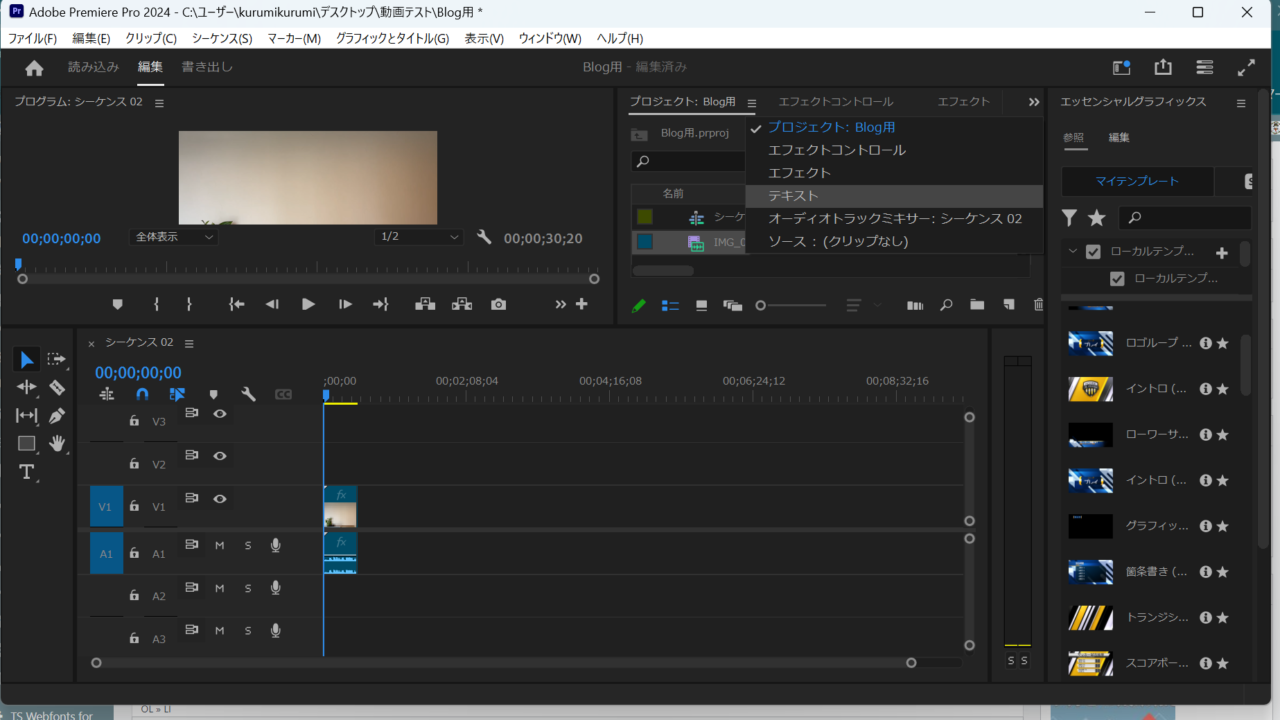Toggle timeline snap magnet
The width and height of the screenshot is (1280, 720).
click(x=142, y=394)
